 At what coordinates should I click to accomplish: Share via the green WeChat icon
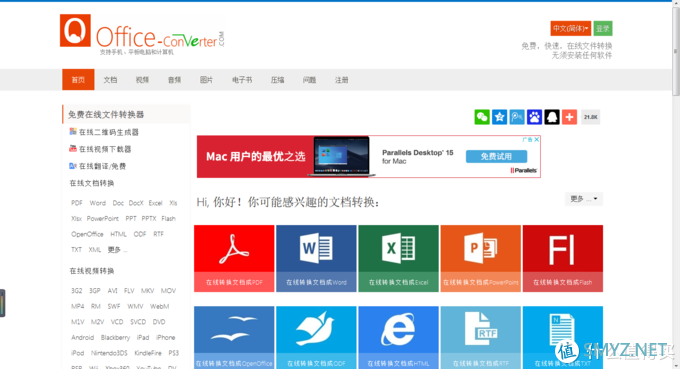click(482, 117)
